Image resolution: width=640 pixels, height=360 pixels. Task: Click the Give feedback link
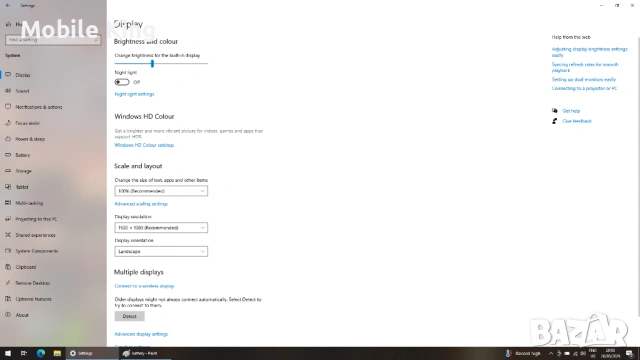click(577, 121)
